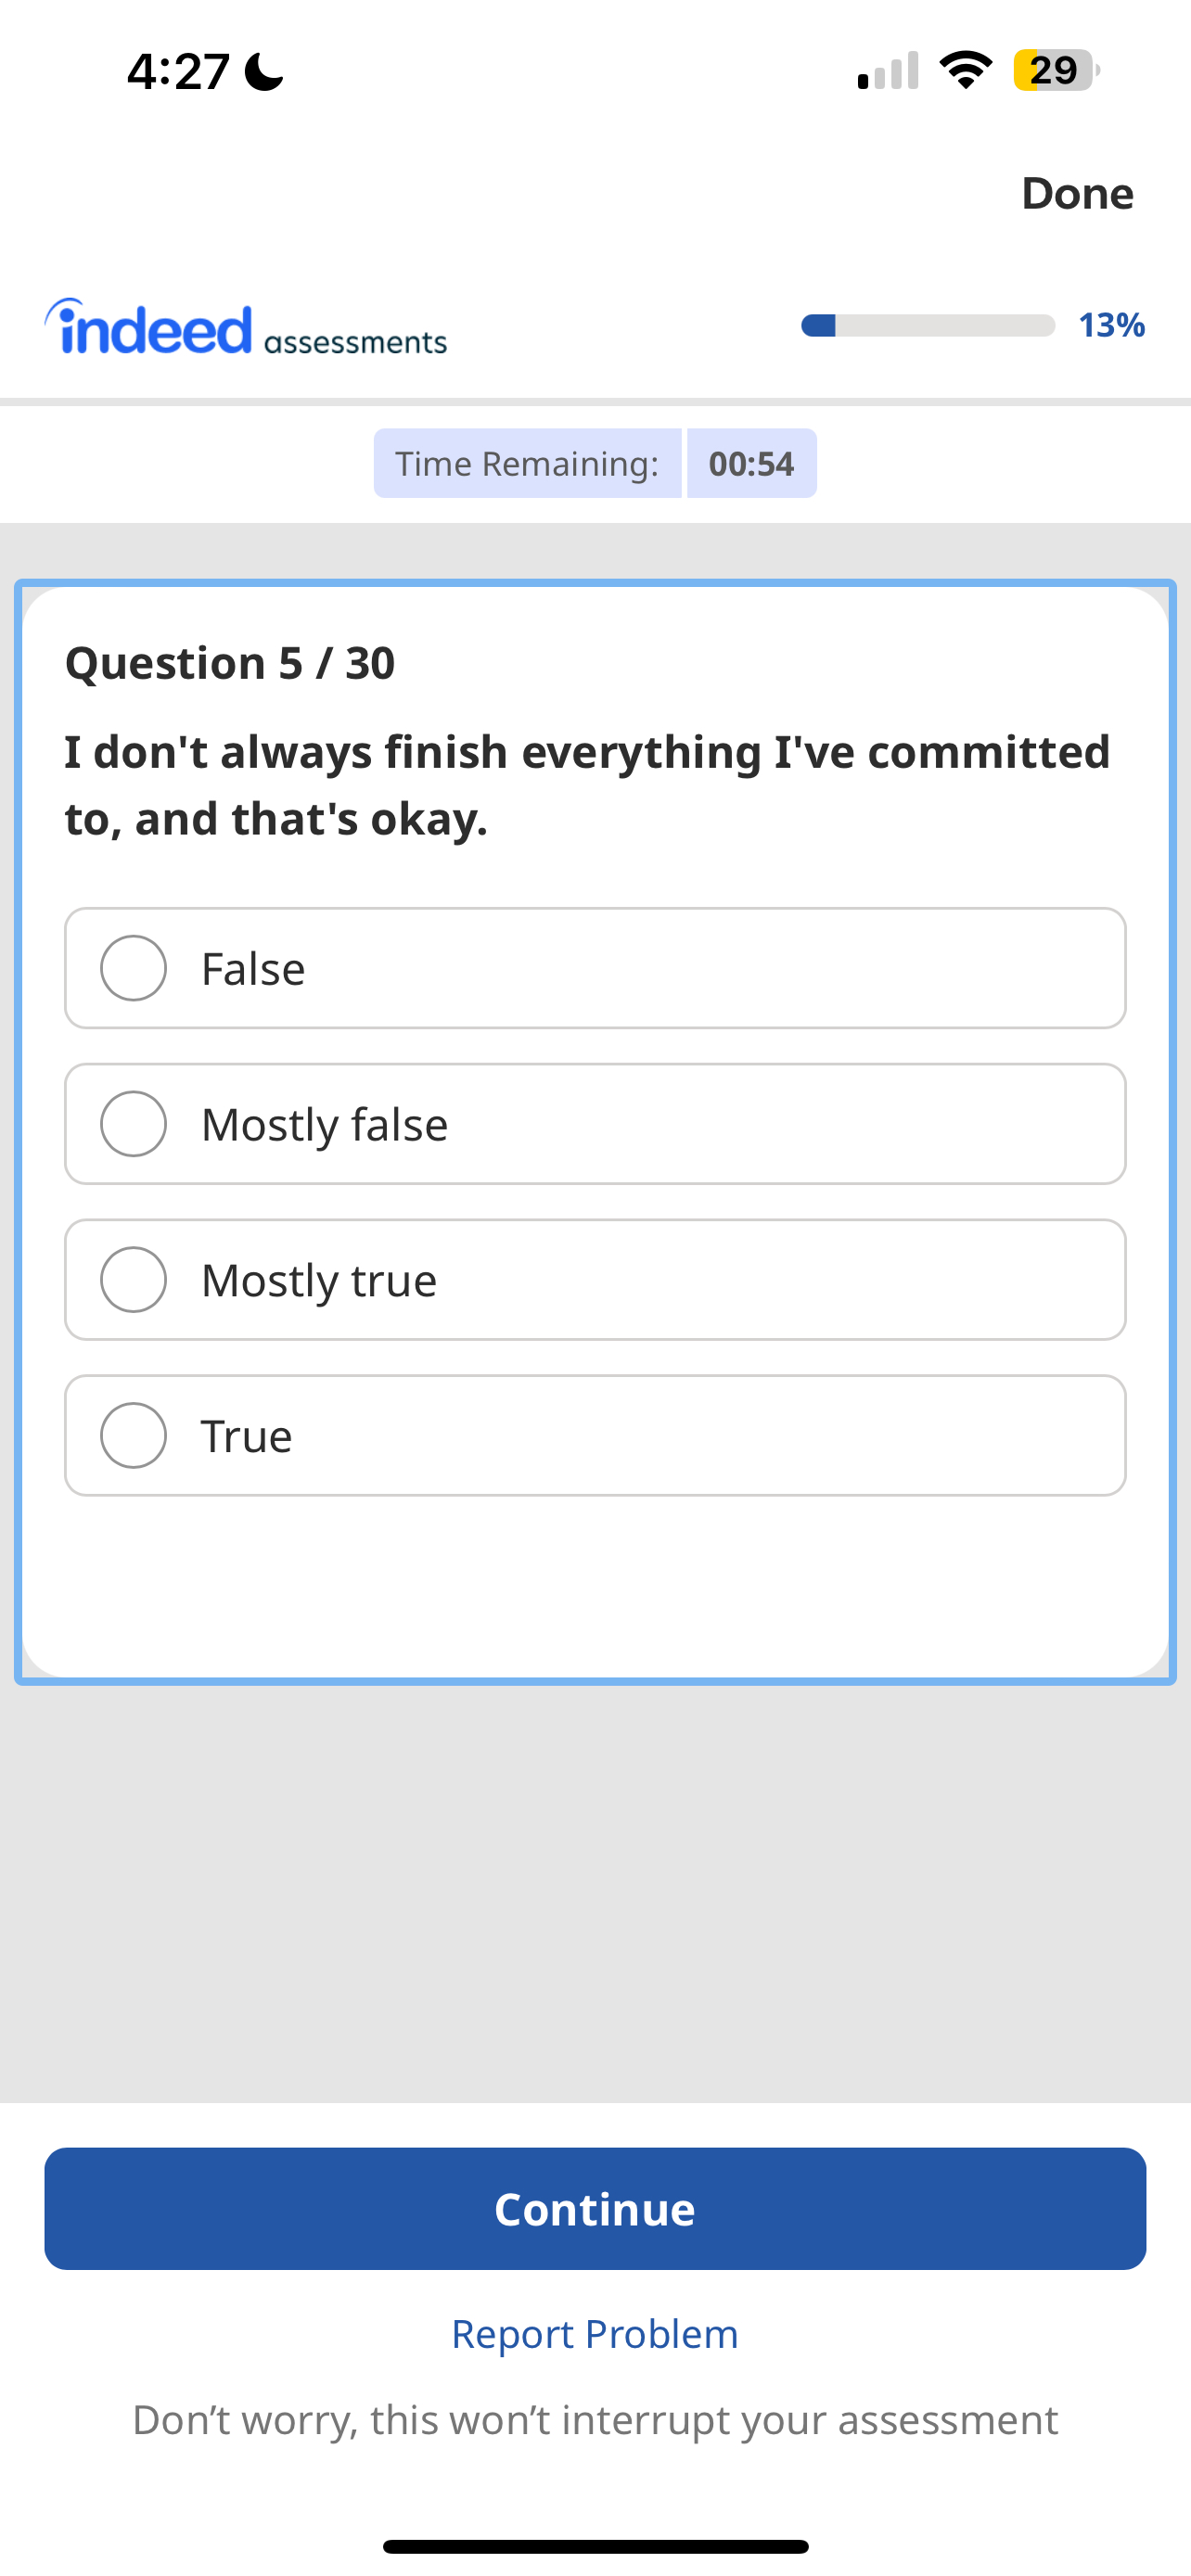Click the highlighted question card
The height and width of the screenshot is (2576, 1191).
pos(595,1580)
